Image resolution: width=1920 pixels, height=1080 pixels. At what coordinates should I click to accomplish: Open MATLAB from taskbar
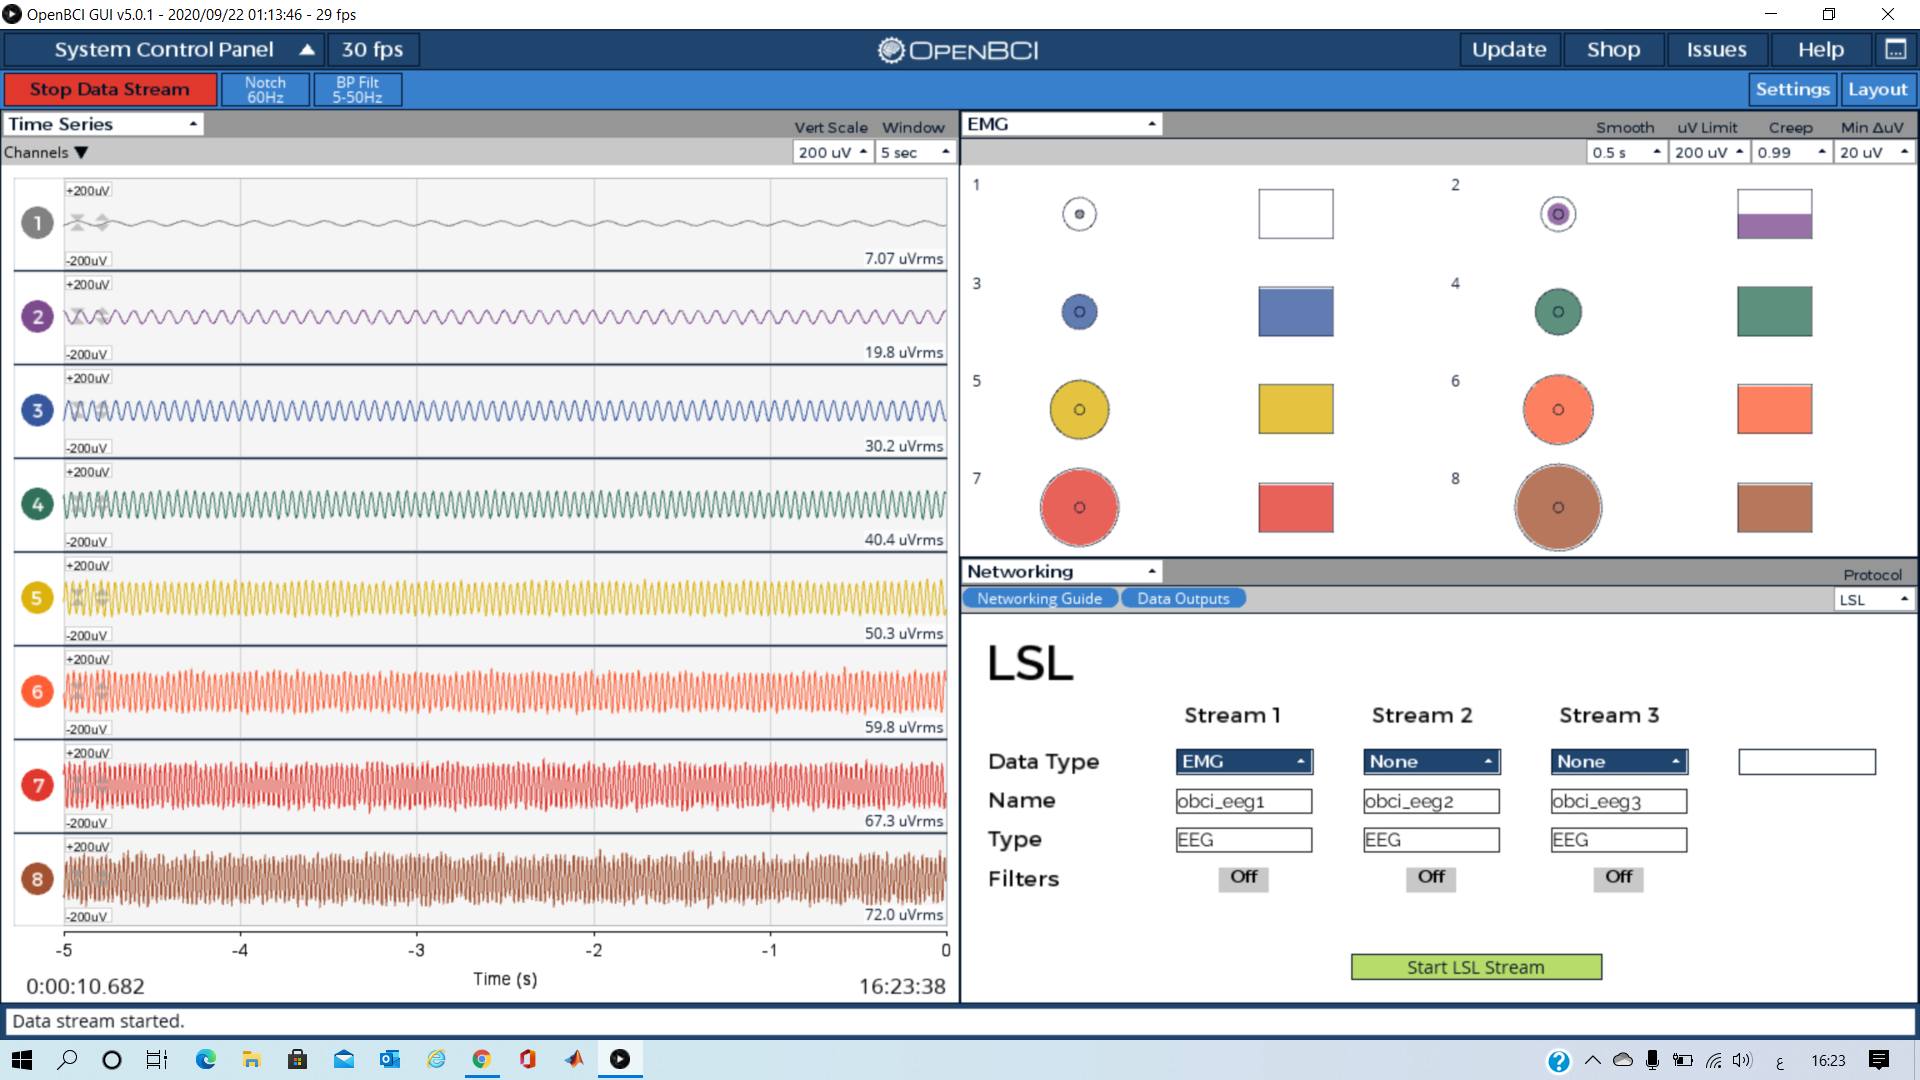tap(574, 1060)
